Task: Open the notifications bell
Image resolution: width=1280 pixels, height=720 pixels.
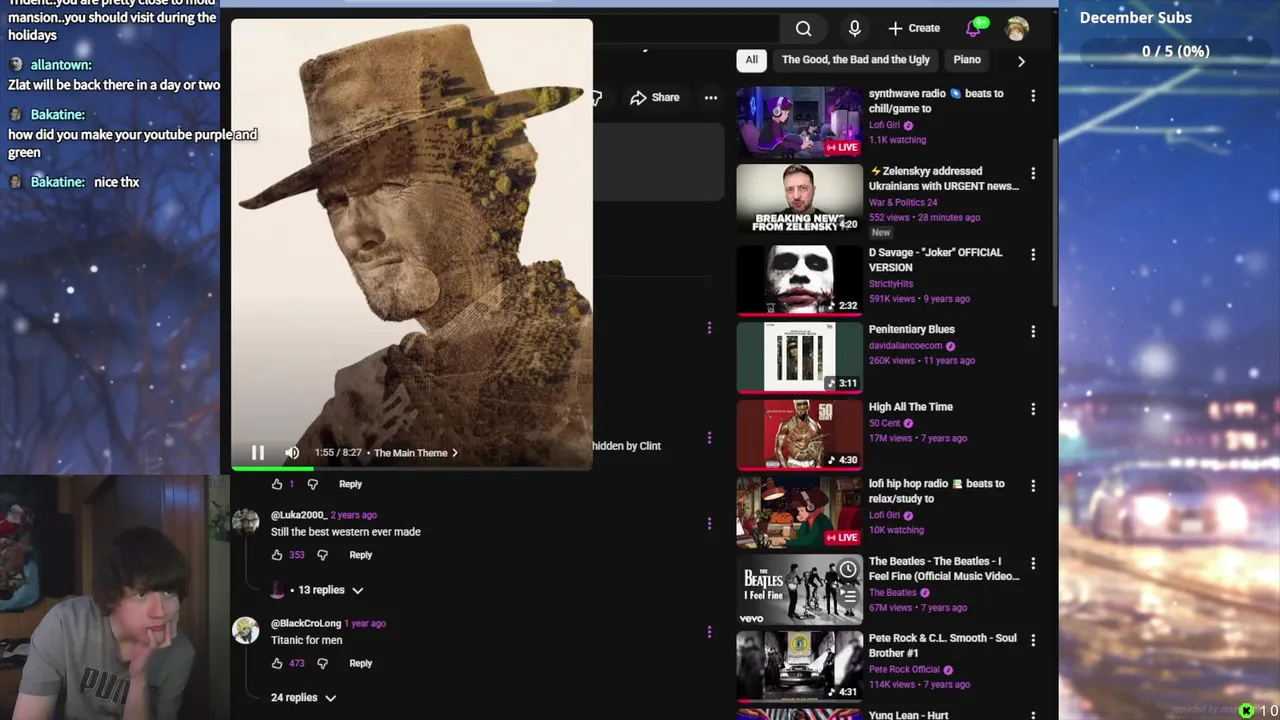Action: point(974,28)
